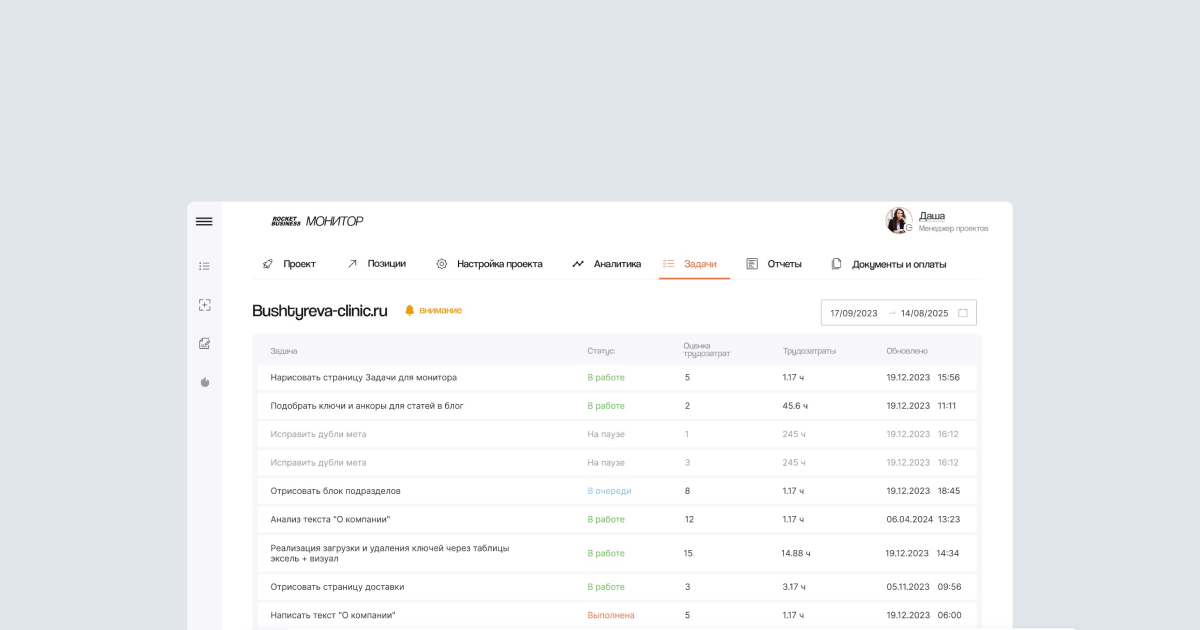Click the list icon in the left sidebar
Screen dimensions: 1200x630
click(x=204, y=266)
